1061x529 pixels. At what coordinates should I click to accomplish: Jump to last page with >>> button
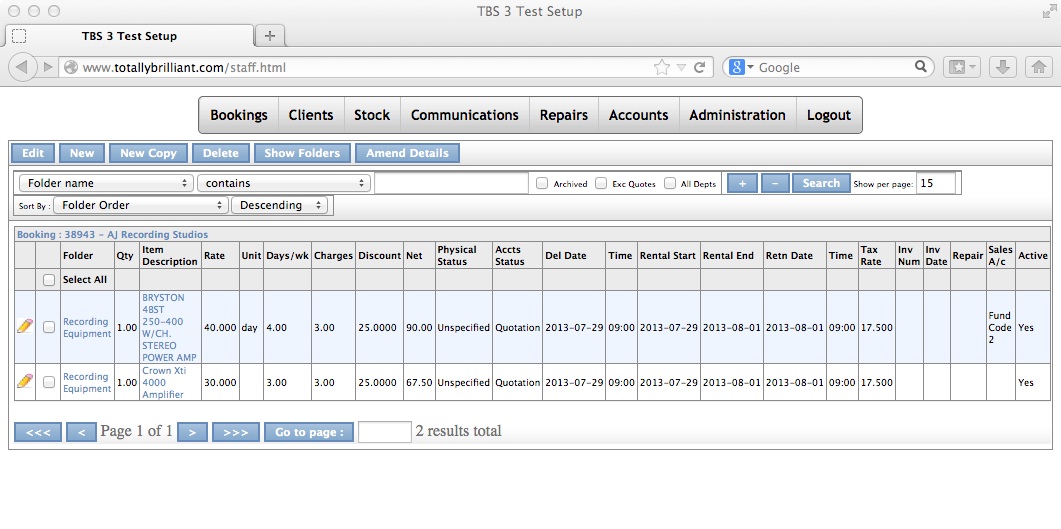(x=235, y=432)
